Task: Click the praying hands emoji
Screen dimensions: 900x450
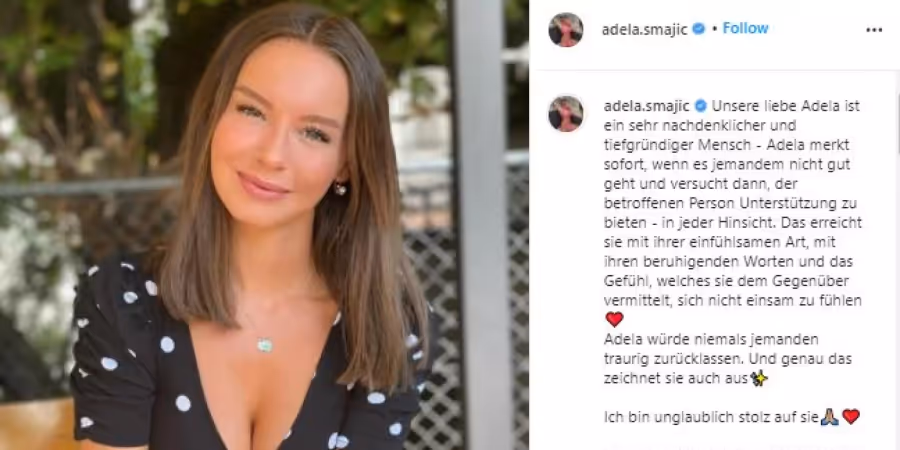Action: tap(829, 417)
